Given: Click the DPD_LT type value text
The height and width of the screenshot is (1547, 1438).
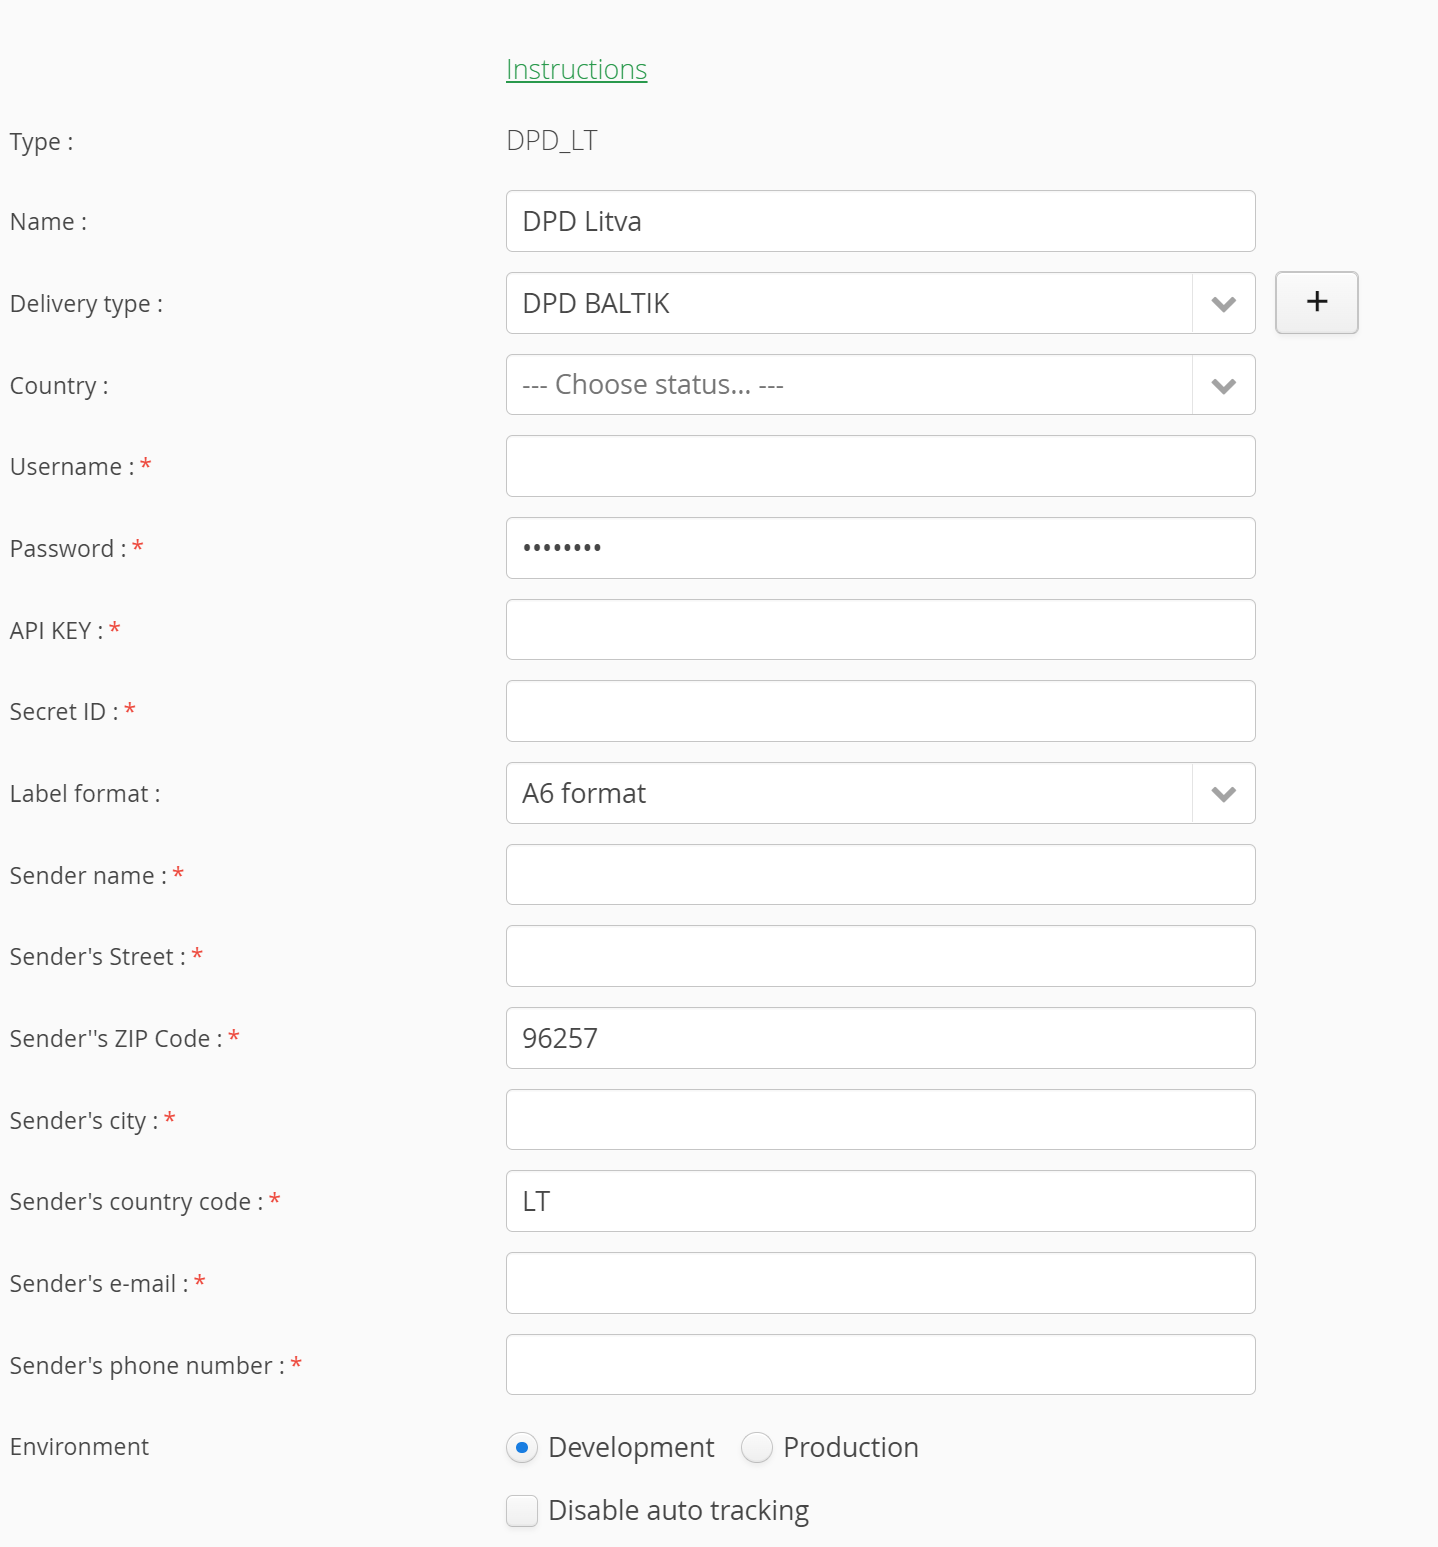Looking at the screenshot, I should tap(552, 141).
